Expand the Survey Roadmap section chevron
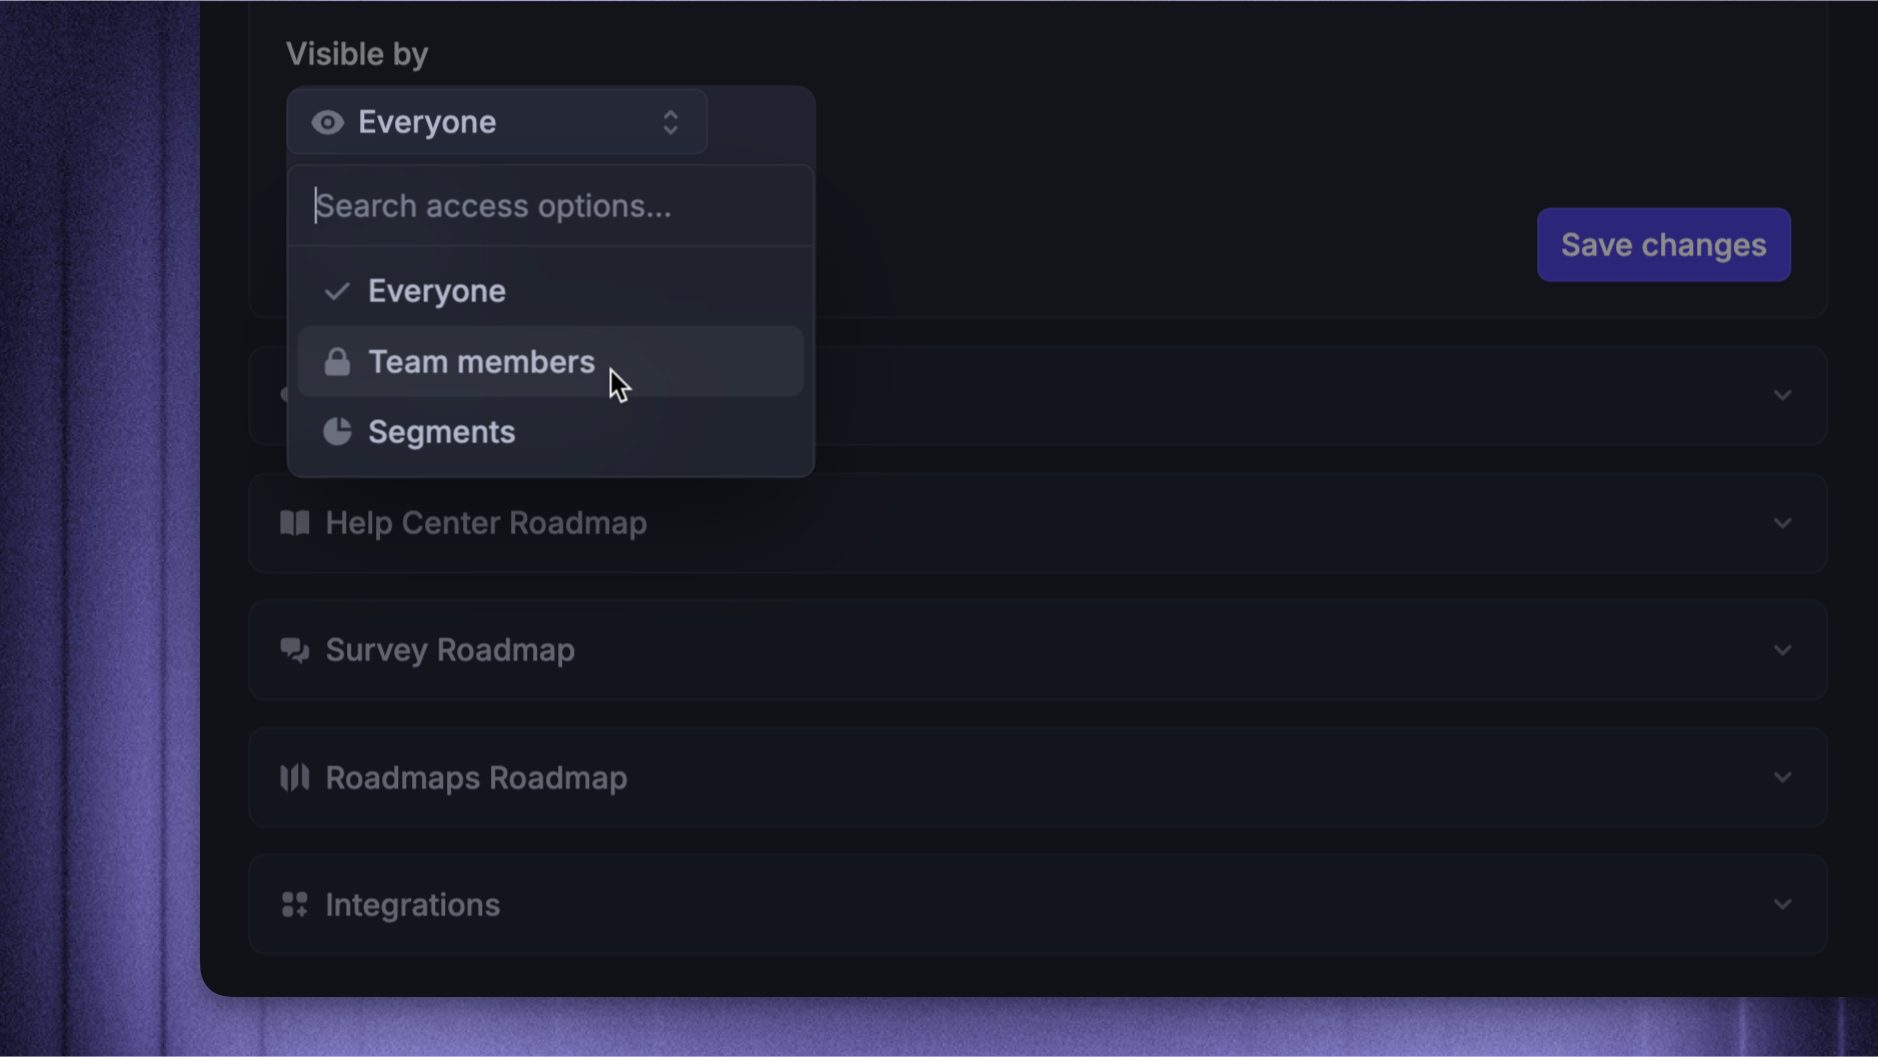 [1782, 650]
